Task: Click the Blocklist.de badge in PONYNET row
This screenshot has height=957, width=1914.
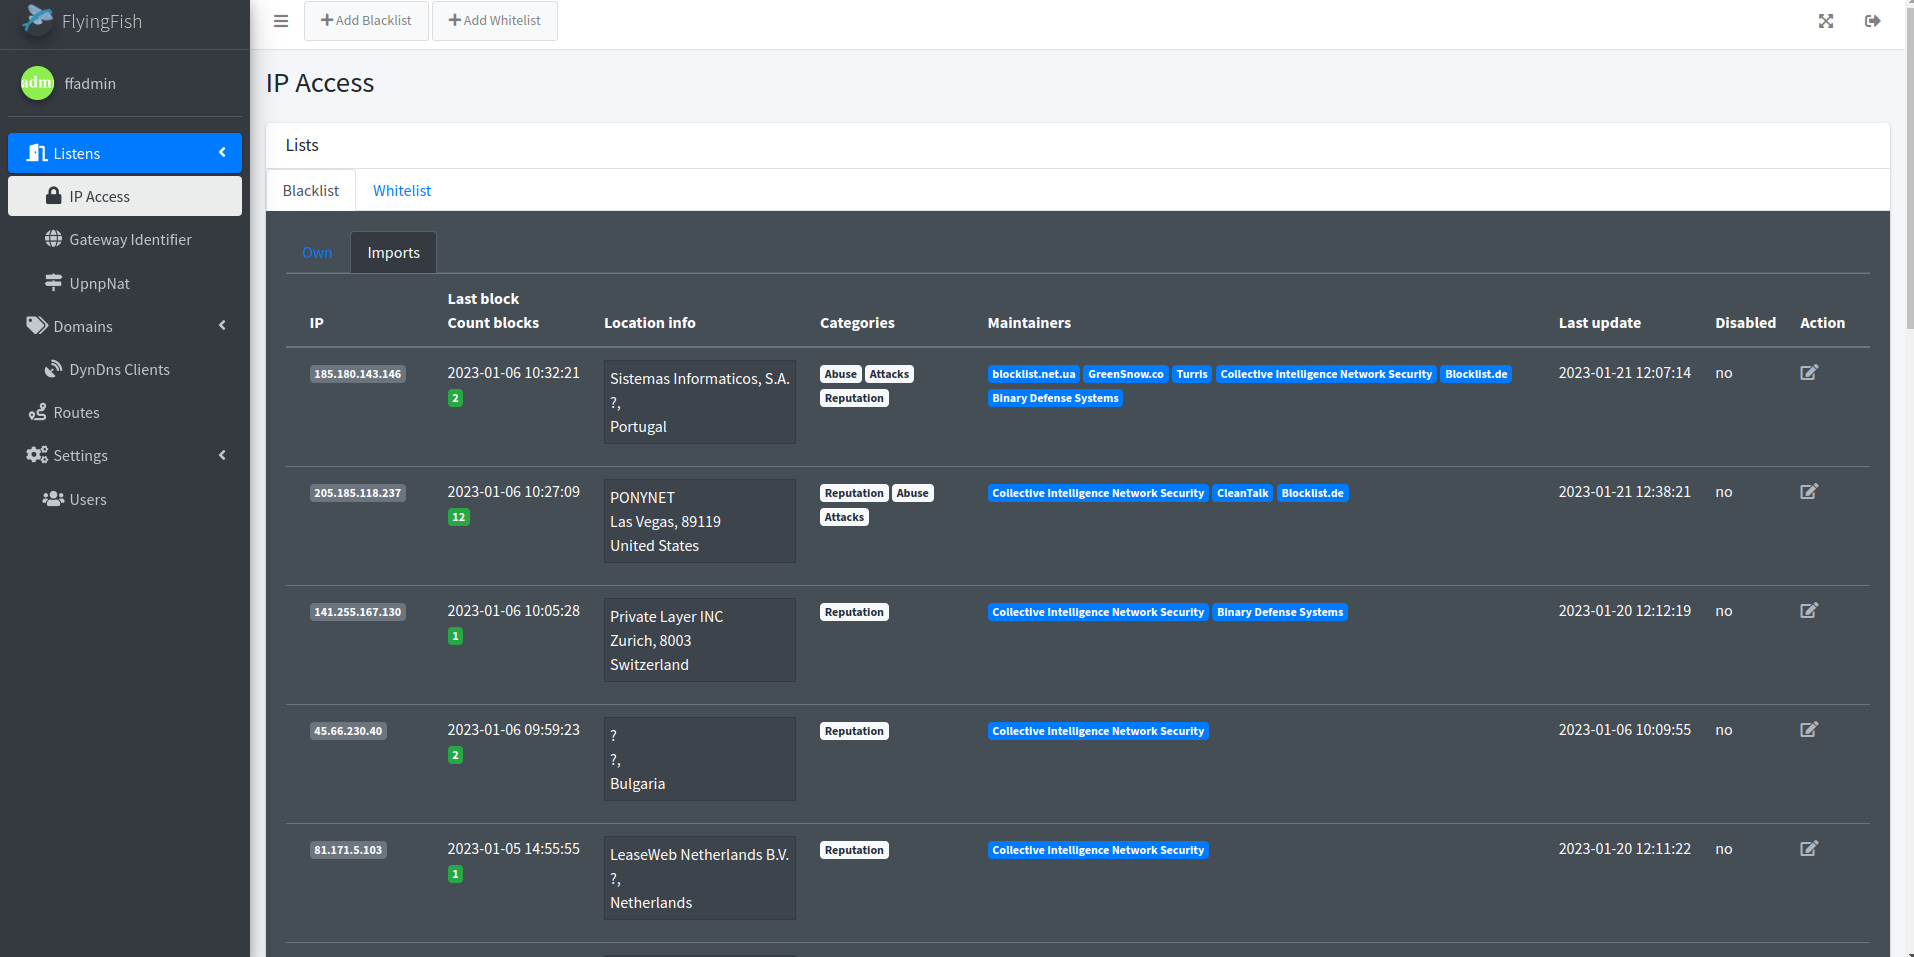Action: pos(1313,493)
